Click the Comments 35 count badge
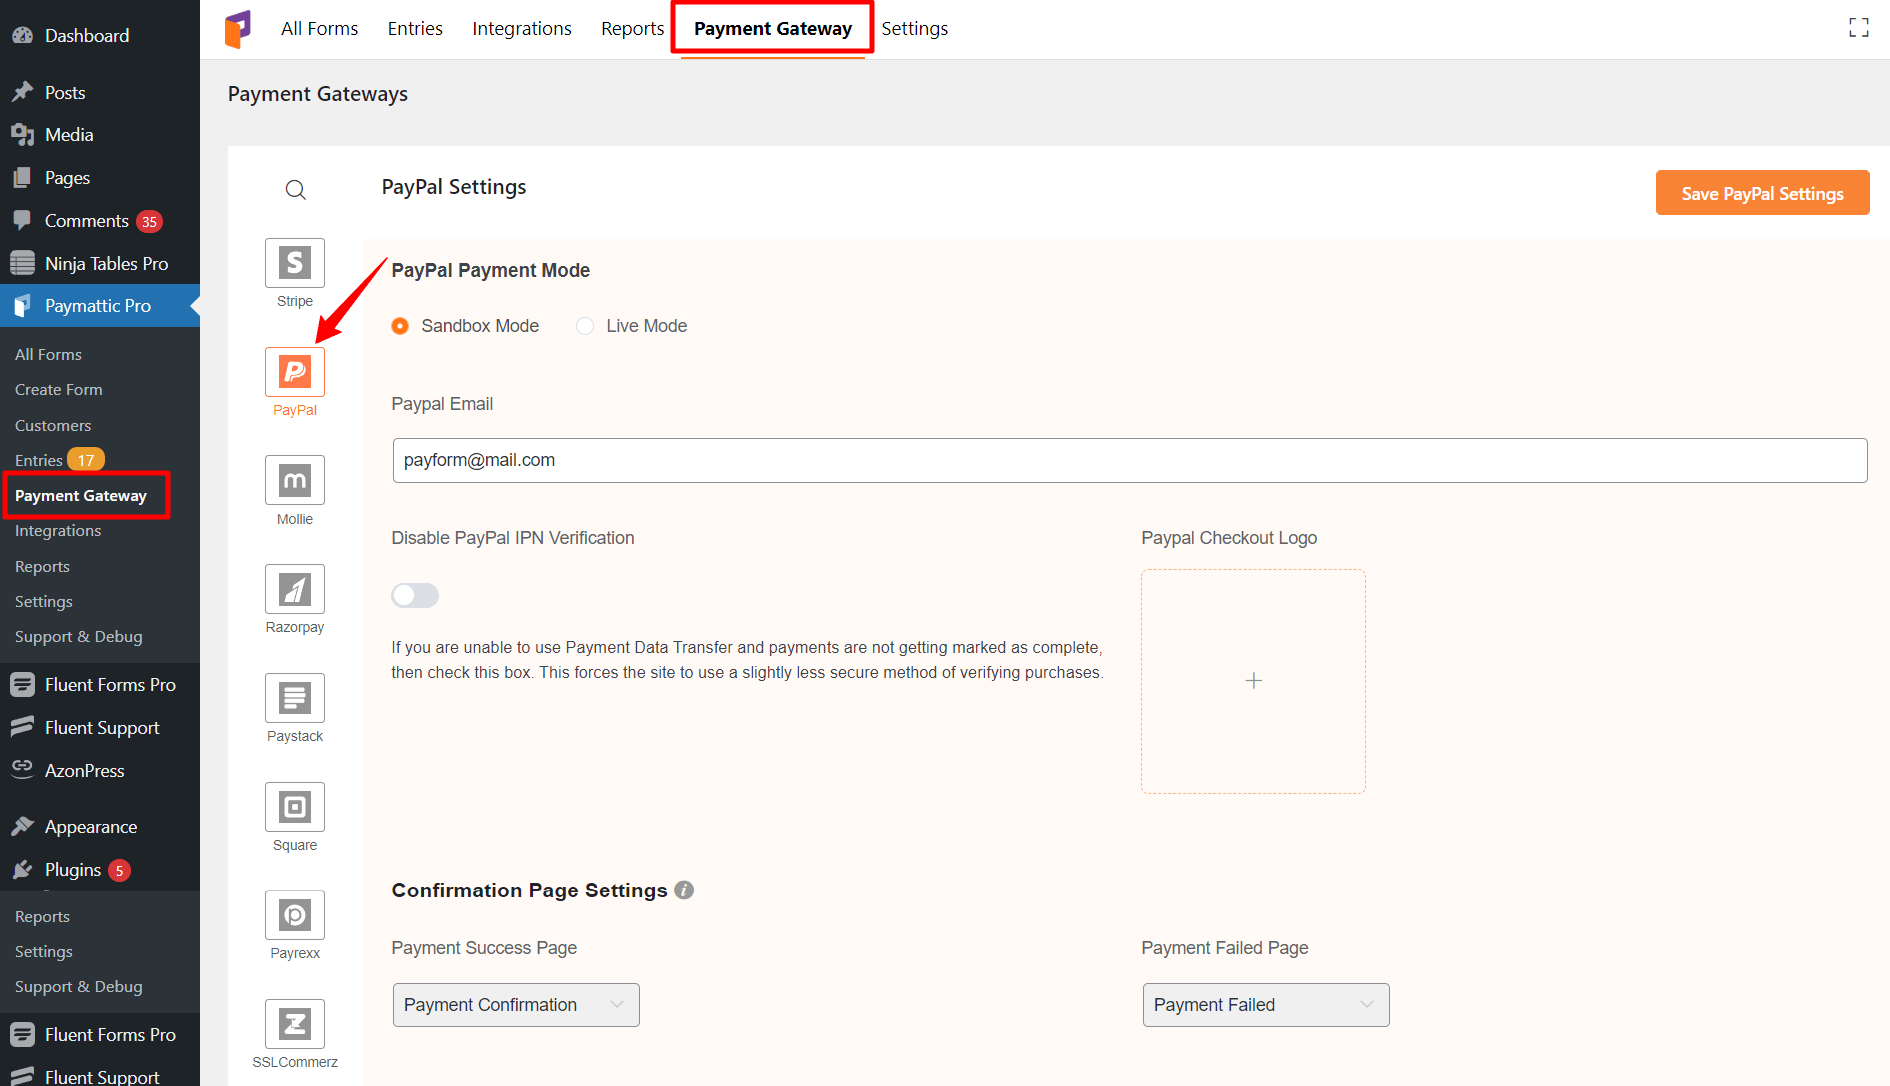Image resolution: width=1890 pixels, height=1086 pixels. click(x=150, y=222)
